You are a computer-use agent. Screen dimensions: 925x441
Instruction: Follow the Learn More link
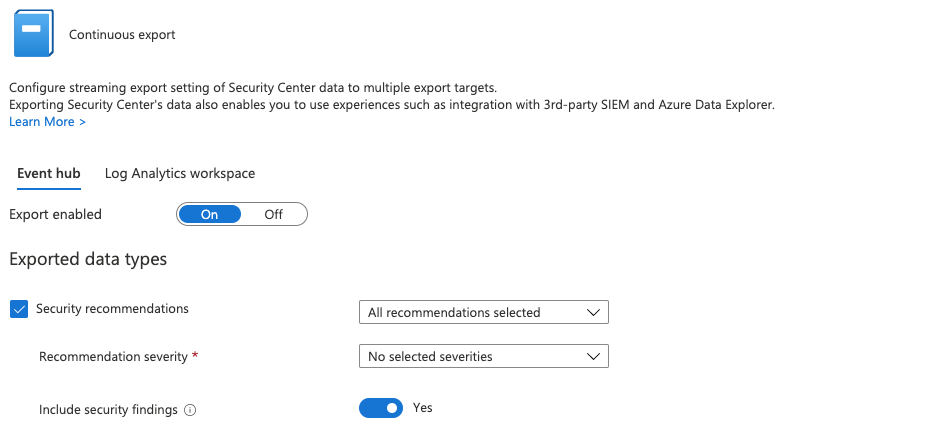(47, 122)
